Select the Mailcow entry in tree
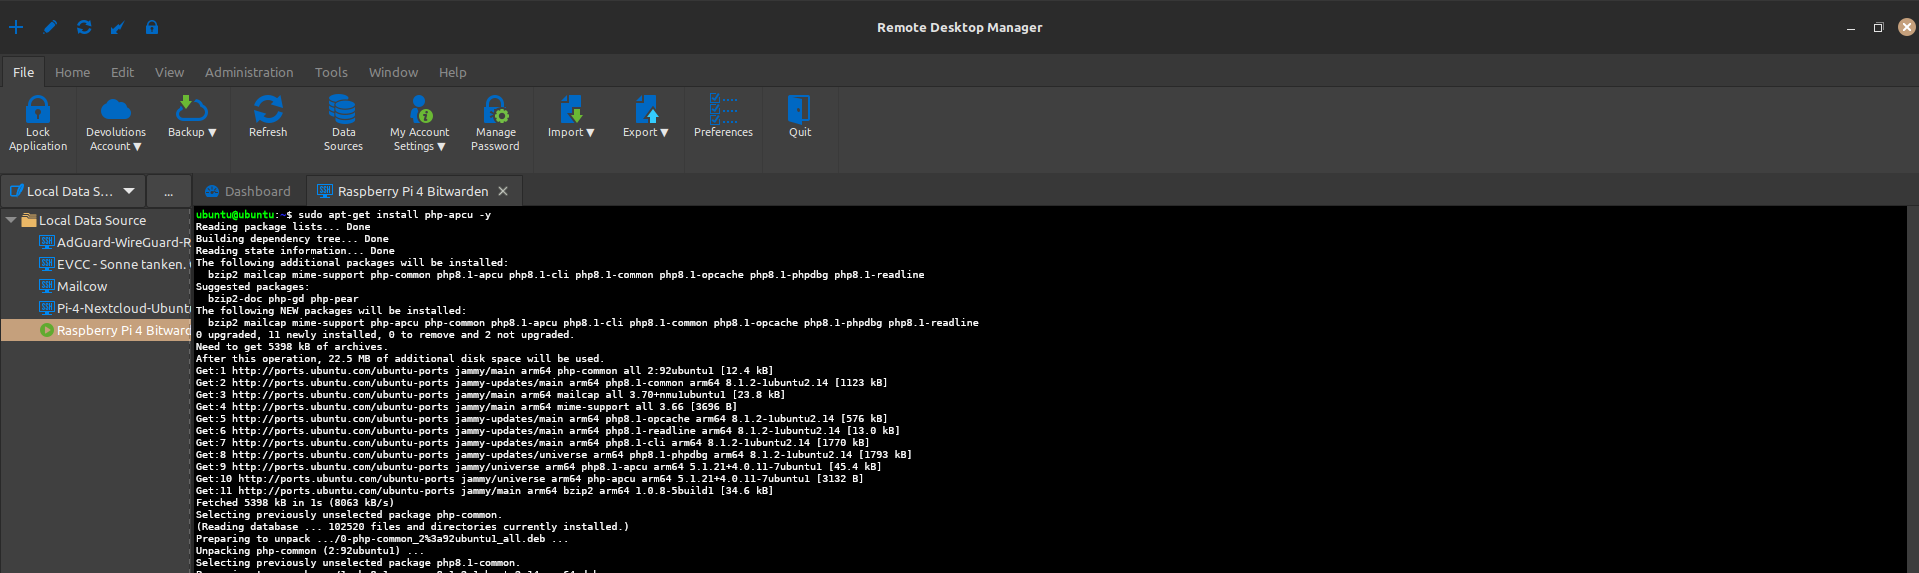1919x573 pixels. 82,286
